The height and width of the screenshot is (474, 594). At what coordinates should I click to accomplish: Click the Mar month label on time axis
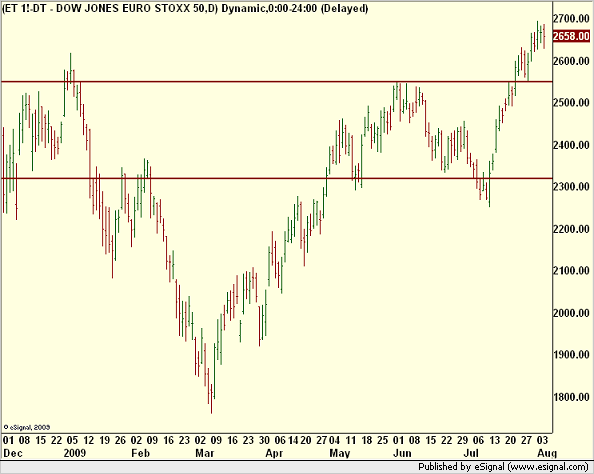point(205,453)
